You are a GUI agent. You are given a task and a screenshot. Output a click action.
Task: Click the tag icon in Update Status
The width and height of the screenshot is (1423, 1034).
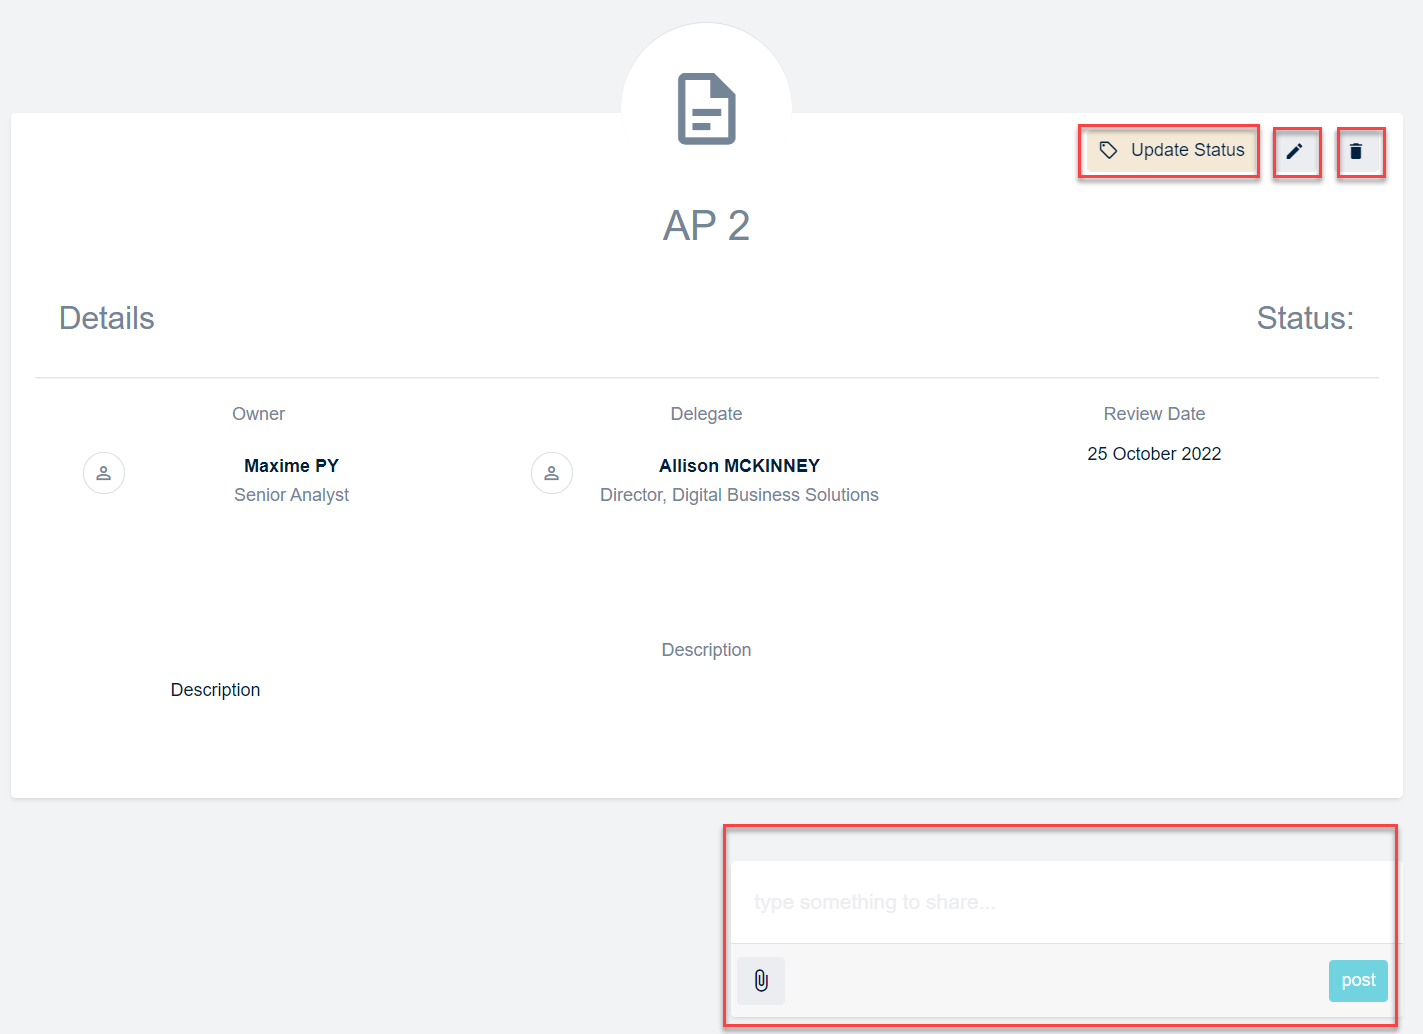(x=1108, y=151)
